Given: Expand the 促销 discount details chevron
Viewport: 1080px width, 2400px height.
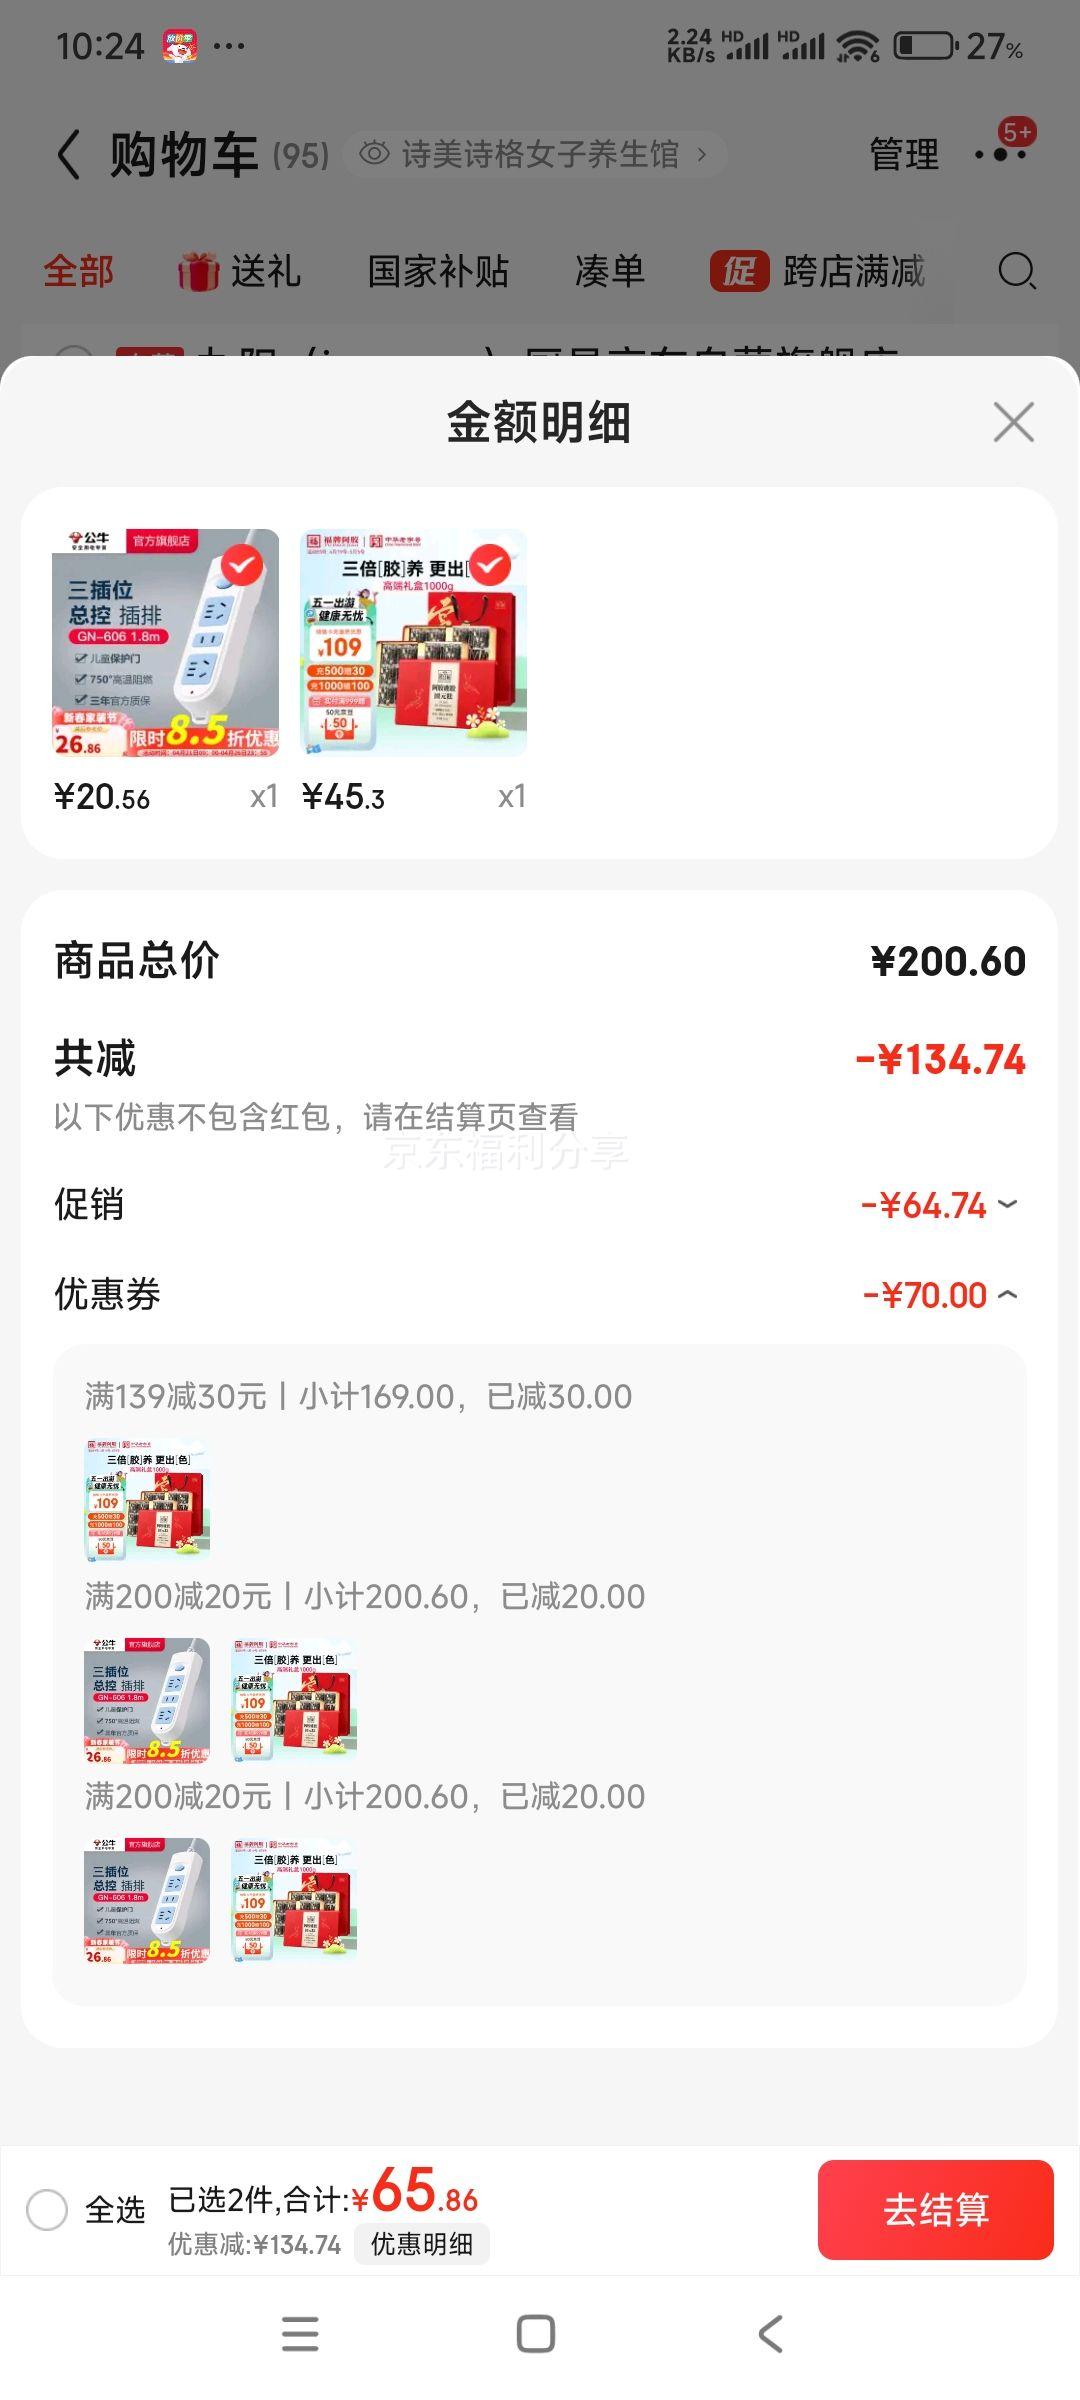Looking at the screenshot, I should 1008,1204.
